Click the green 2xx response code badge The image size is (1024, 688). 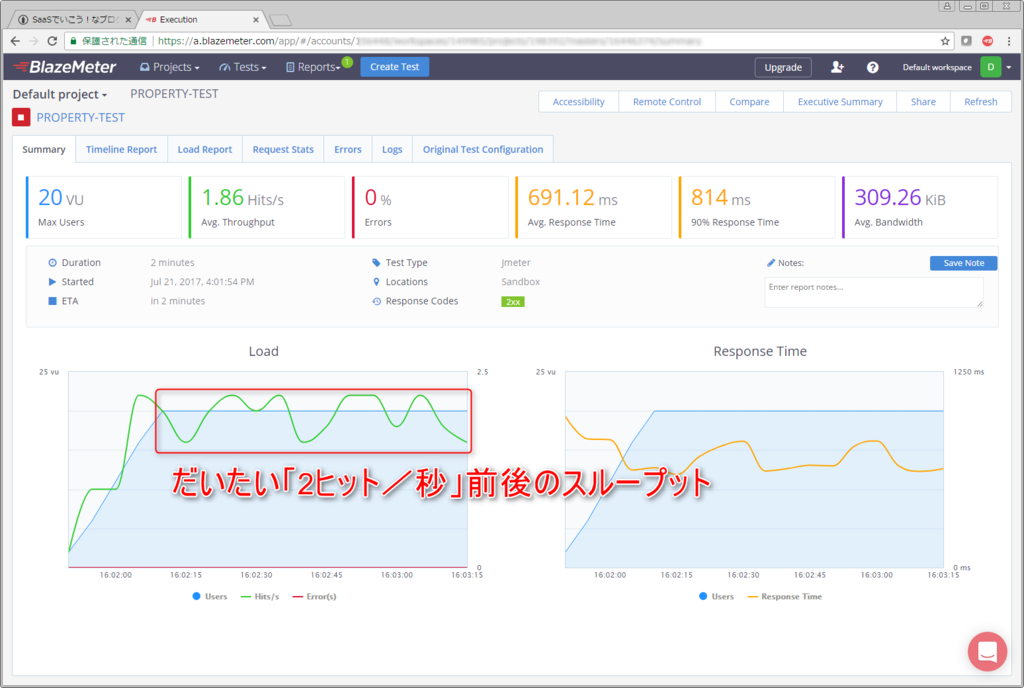513,302
